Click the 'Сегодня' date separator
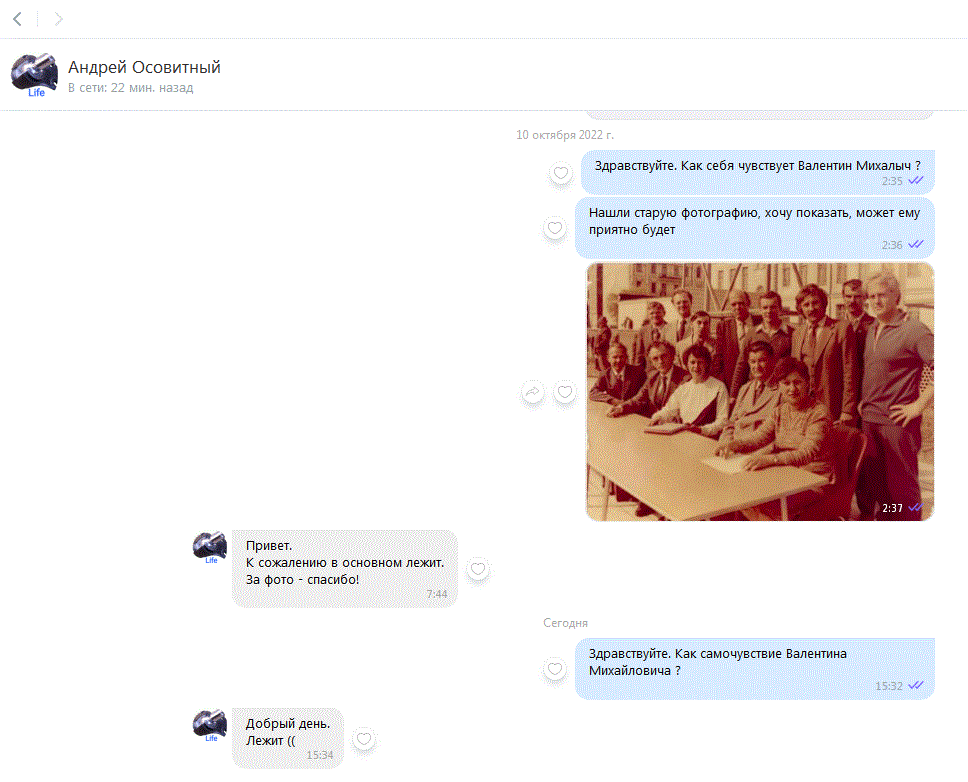This screenshot has height=782, width=968. click(x=565, y=623)
